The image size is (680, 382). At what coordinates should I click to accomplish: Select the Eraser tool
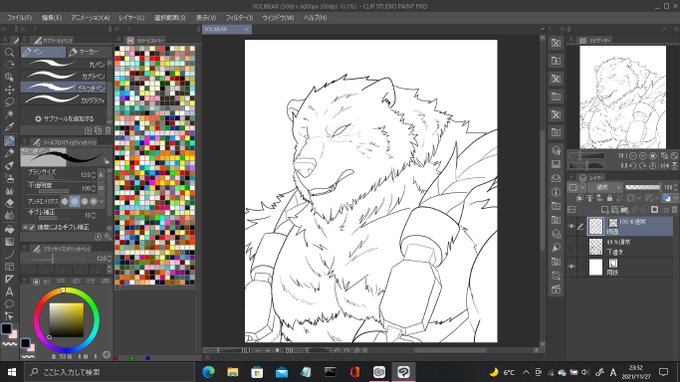(9, 203)
